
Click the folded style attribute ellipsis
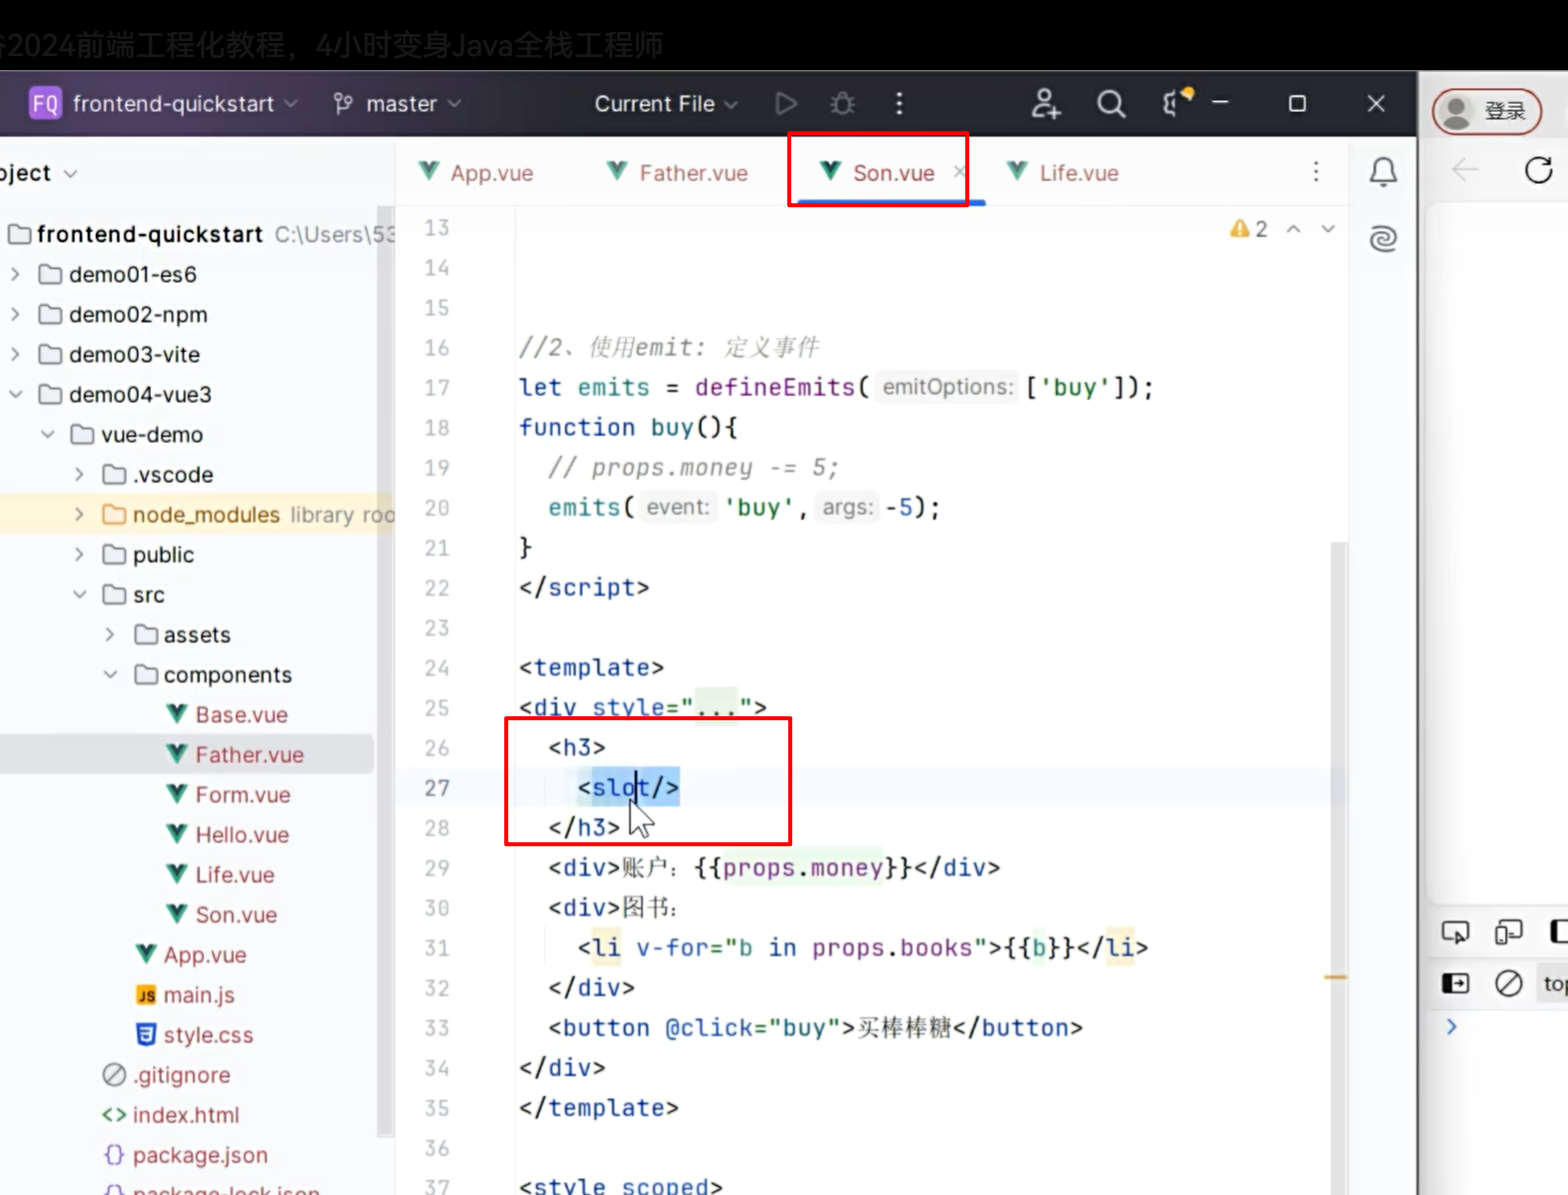pos(716,708)
